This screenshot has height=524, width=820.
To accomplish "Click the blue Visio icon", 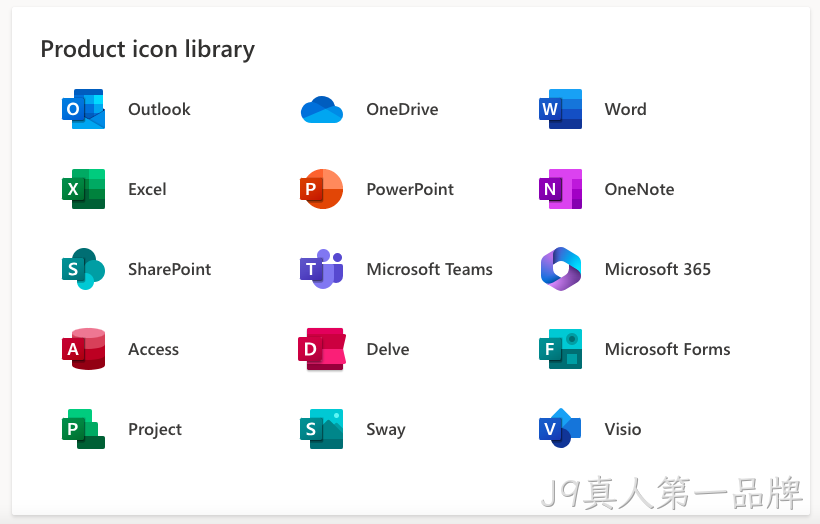I will 560,428.
